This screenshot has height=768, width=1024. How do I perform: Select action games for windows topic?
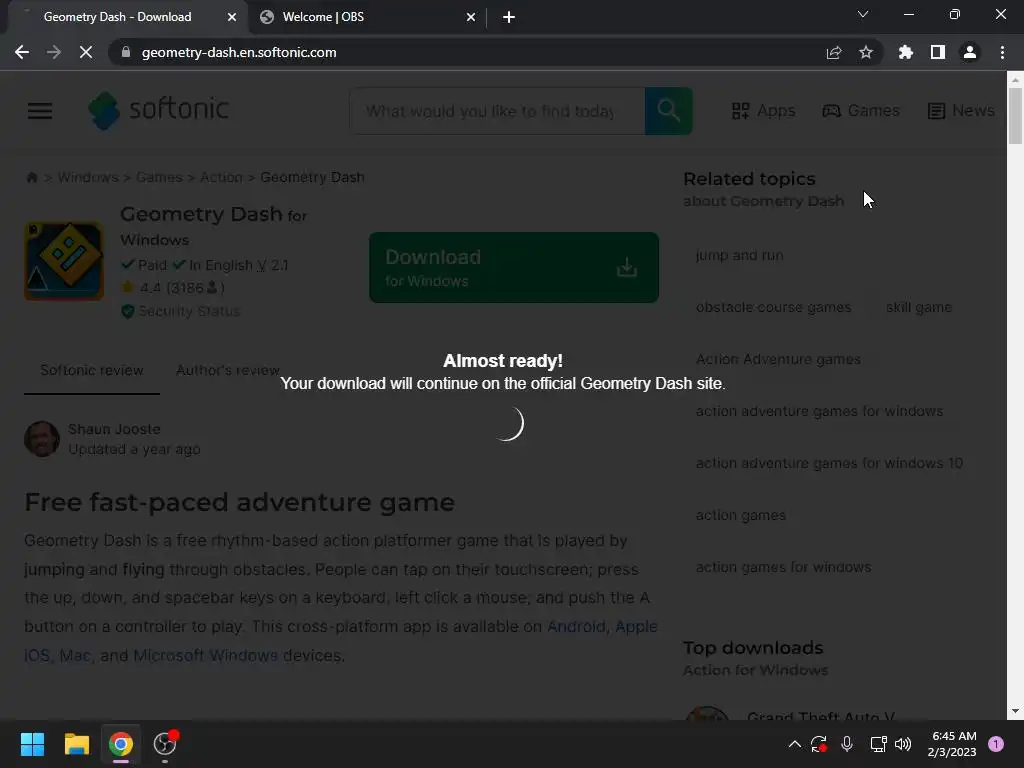click(x=784, y=567)
